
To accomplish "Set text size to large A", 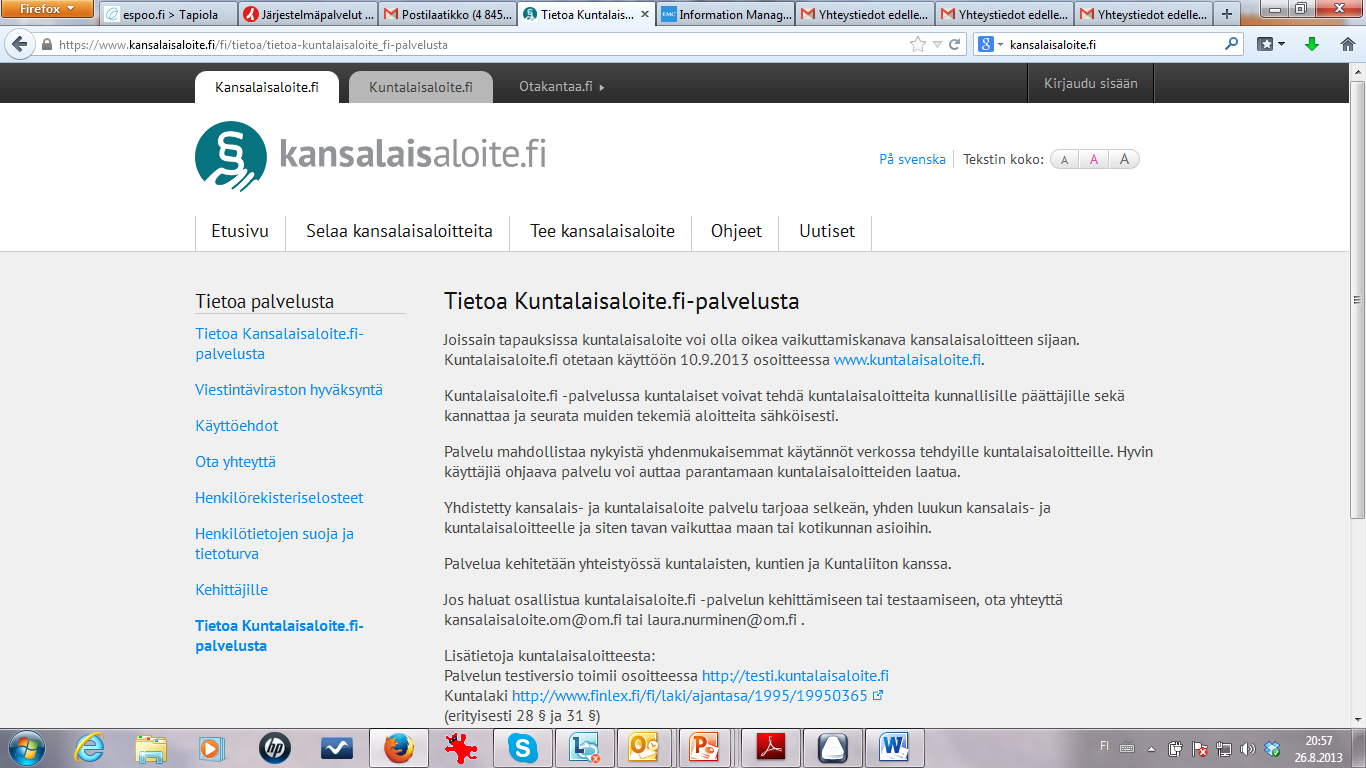I will coord(1124,159).
